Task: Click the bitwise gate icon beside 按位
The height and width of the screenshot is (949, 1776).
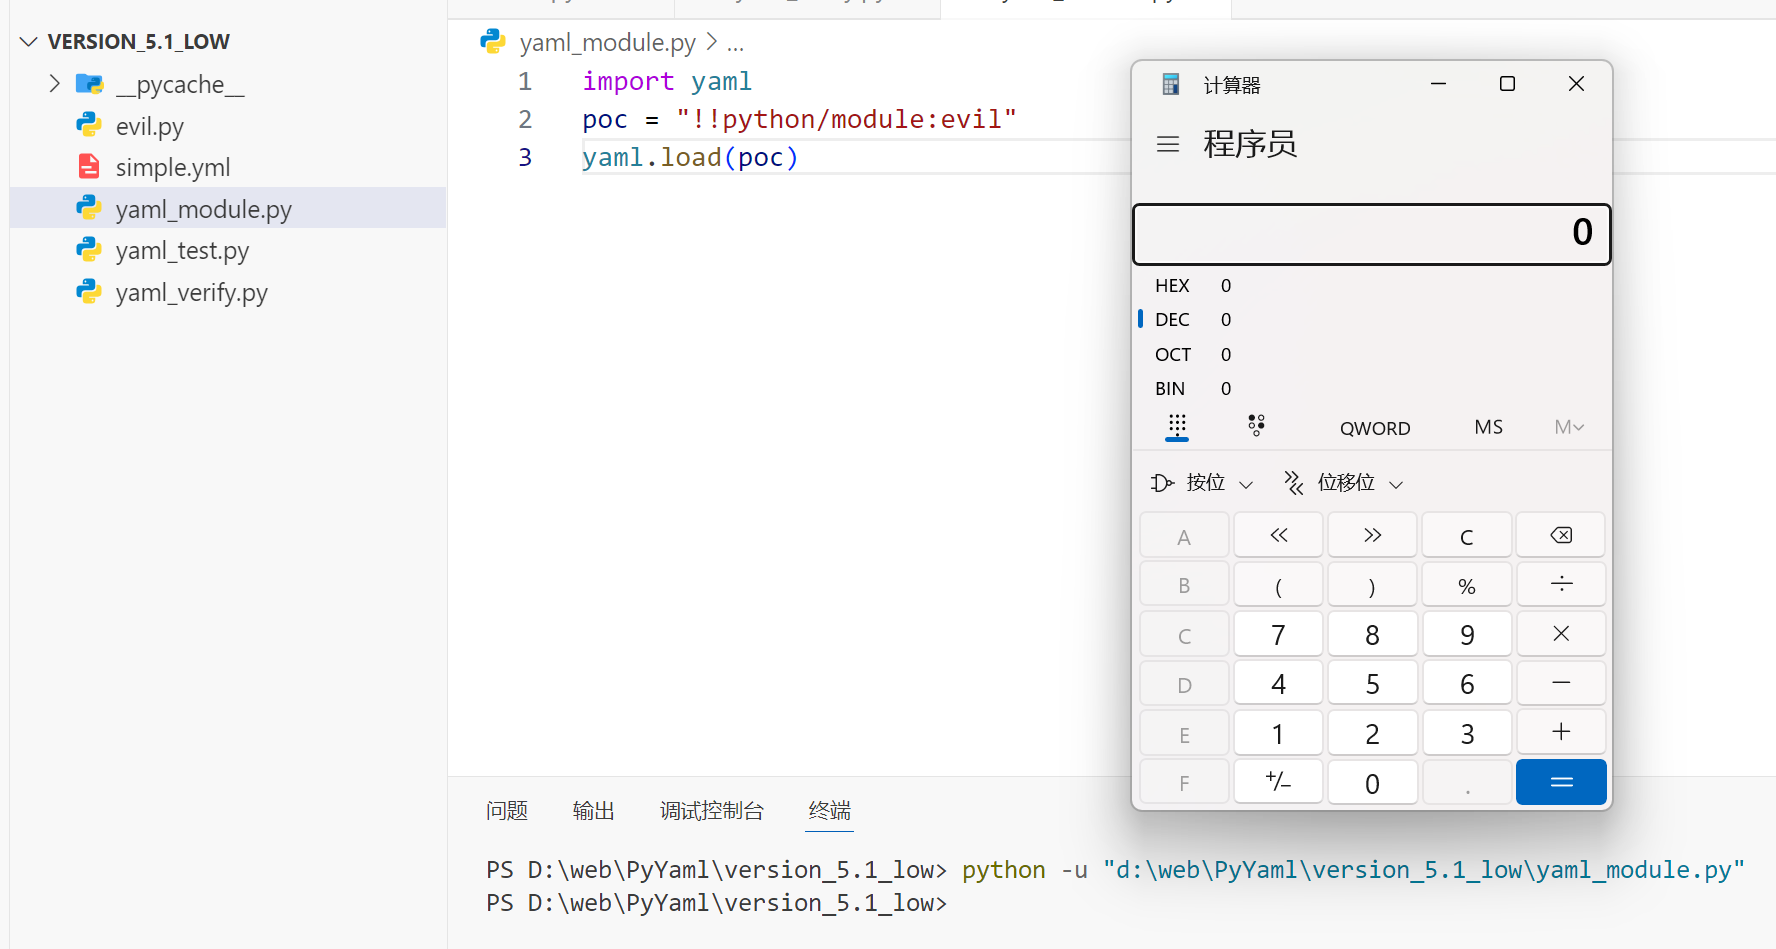Action: point(1162,483)
